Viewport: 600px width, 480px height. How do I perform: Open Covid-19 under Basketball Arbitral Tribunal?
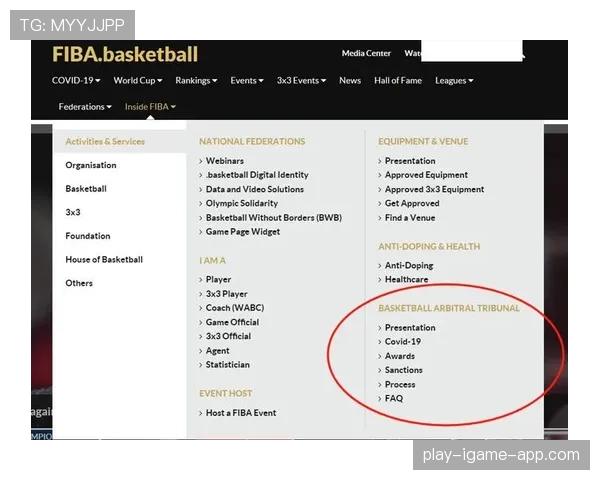point(403,341)
